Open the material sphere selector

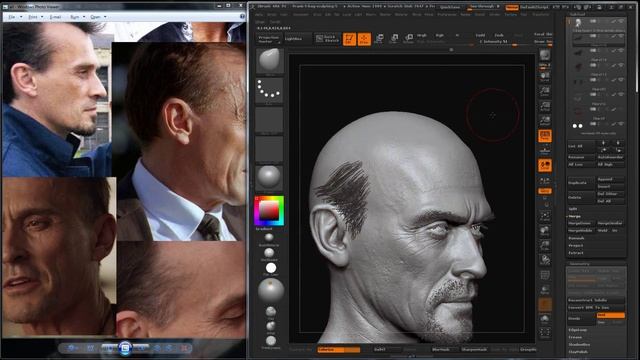tap(269, 178)
